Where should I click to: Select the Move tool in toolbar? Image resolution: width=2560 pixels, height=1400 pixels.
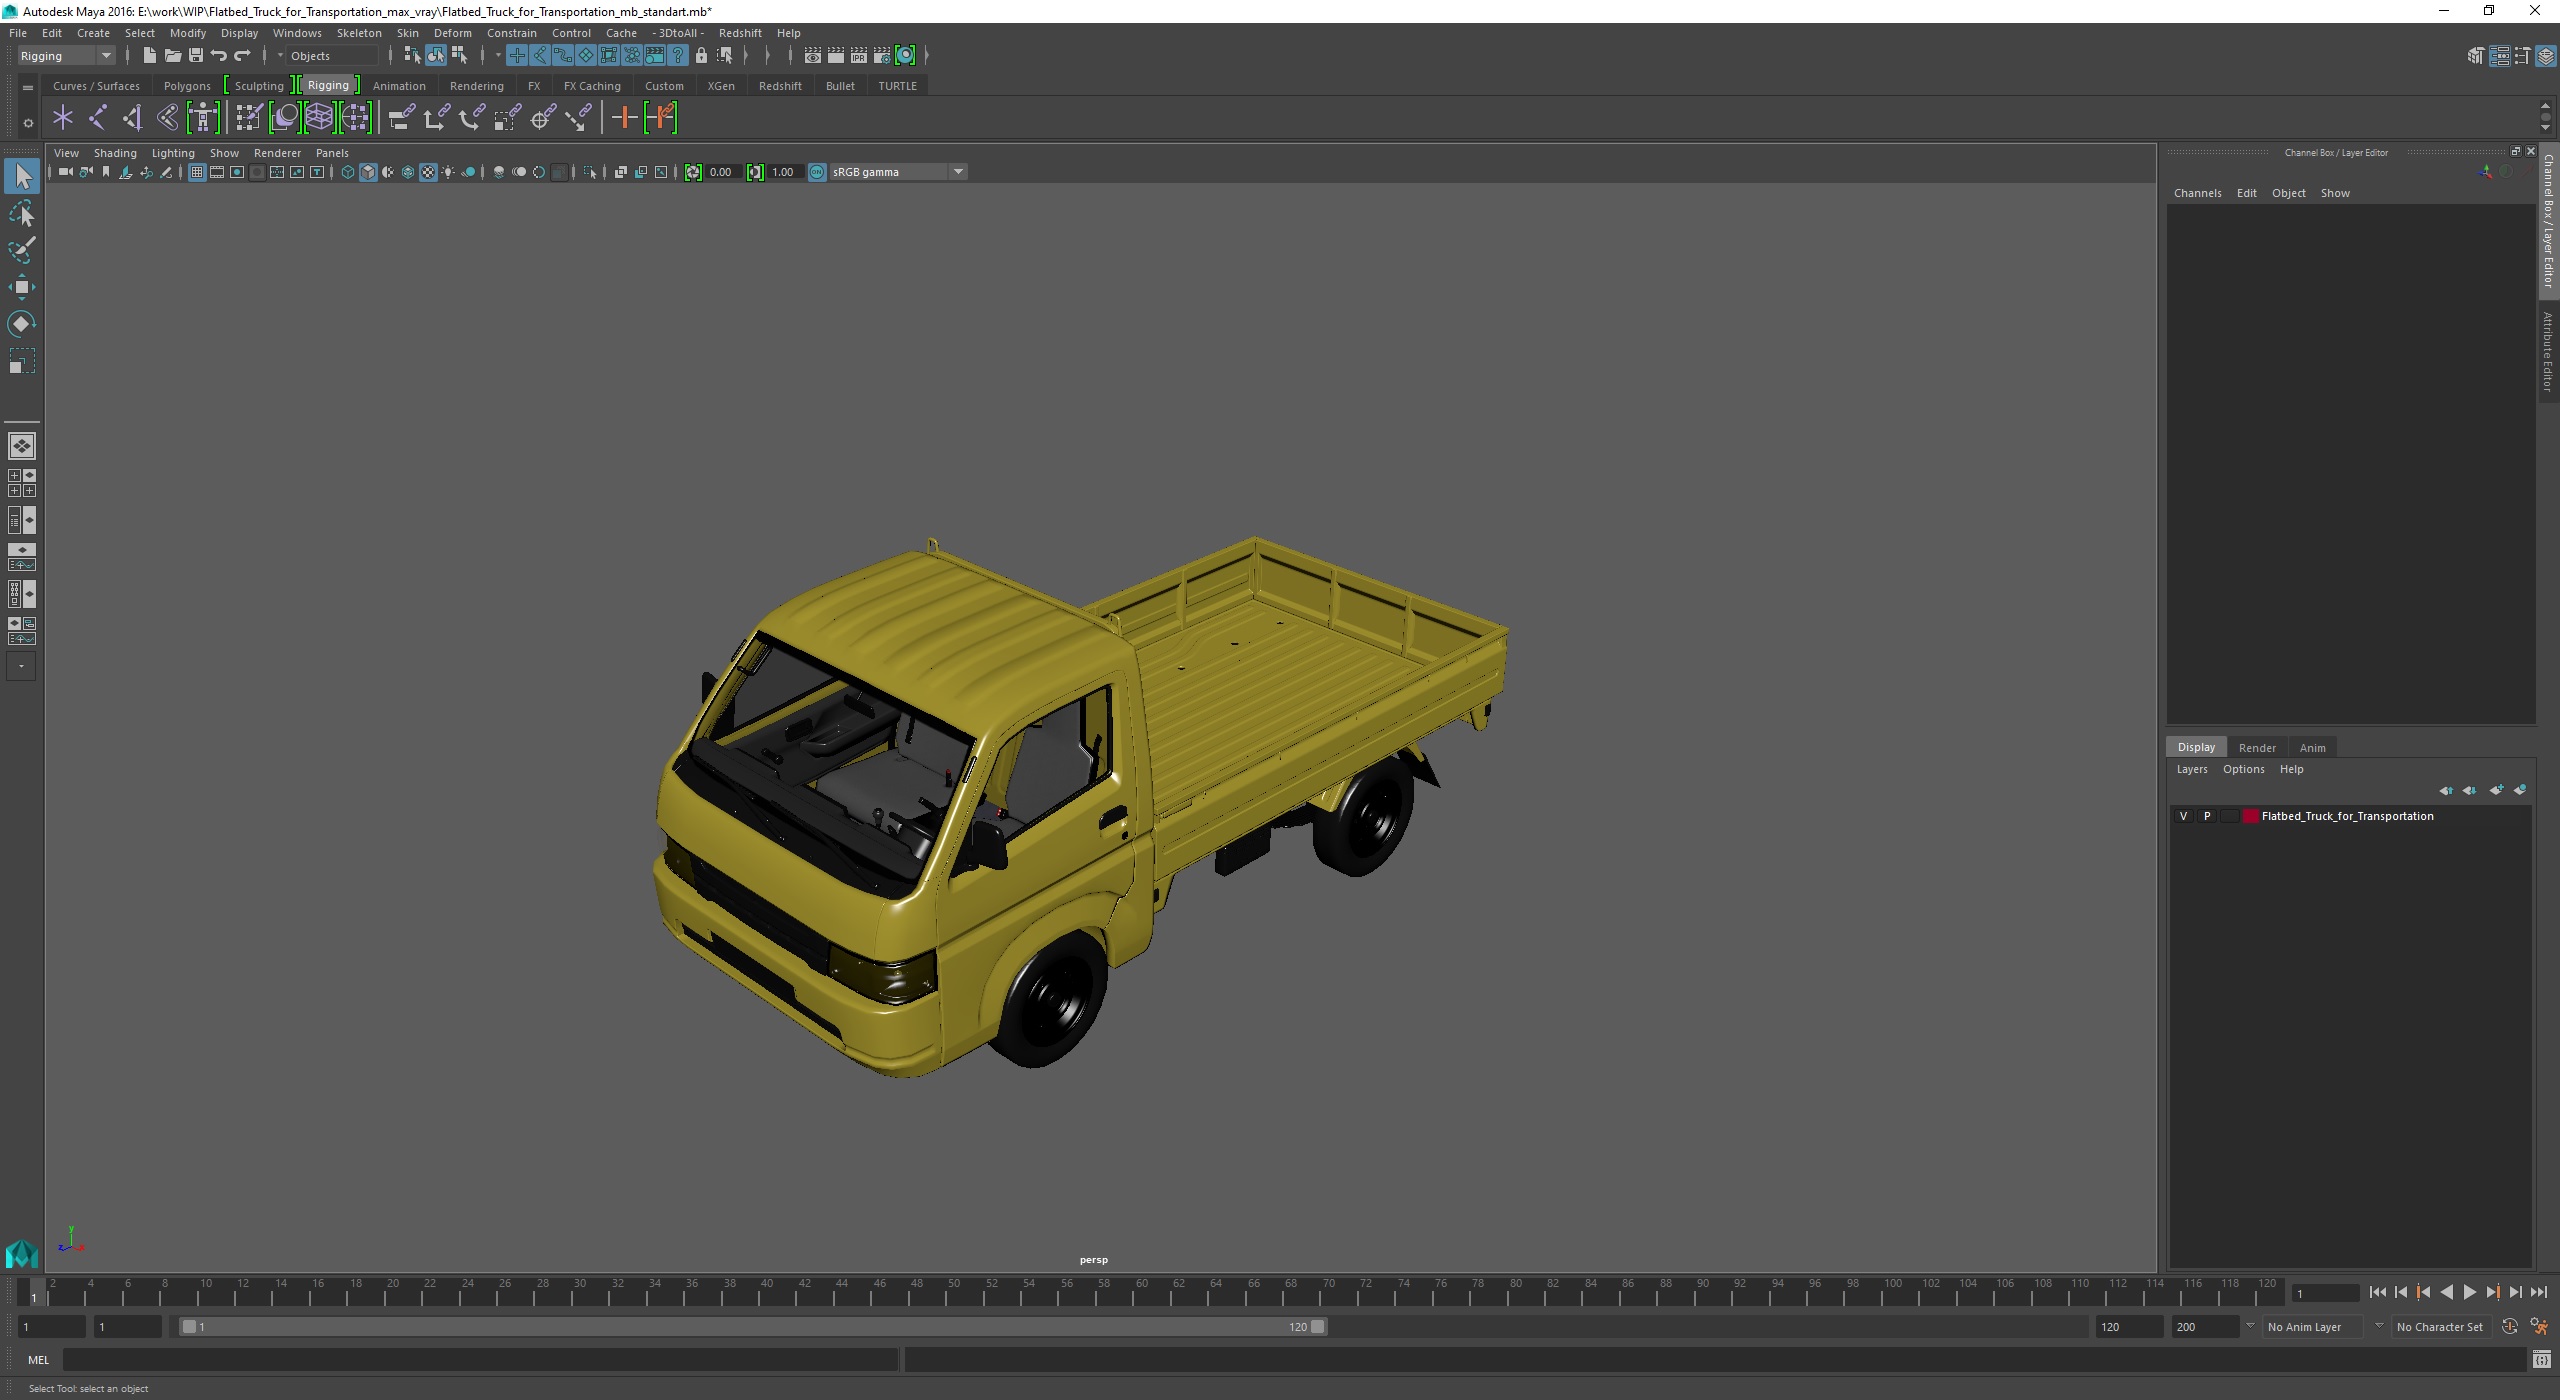point(22,286)
